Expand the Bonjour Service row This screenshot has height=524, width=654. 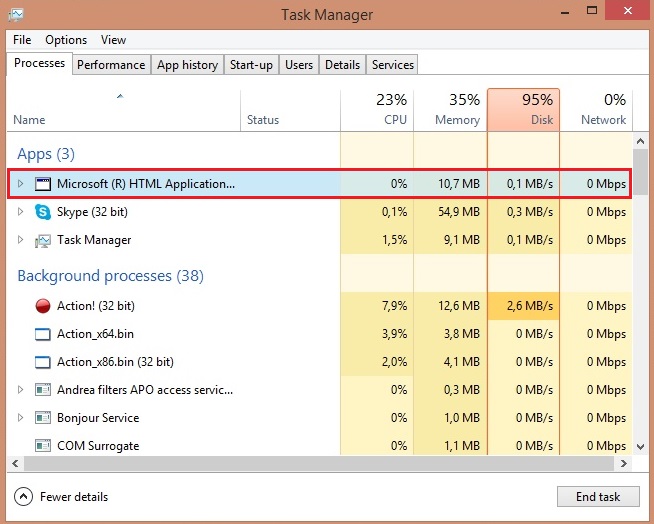[20, 418]
